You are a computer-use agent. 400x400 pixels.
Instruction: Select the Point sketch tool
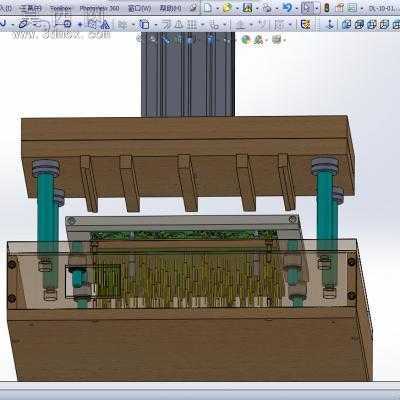pos(80,24)
